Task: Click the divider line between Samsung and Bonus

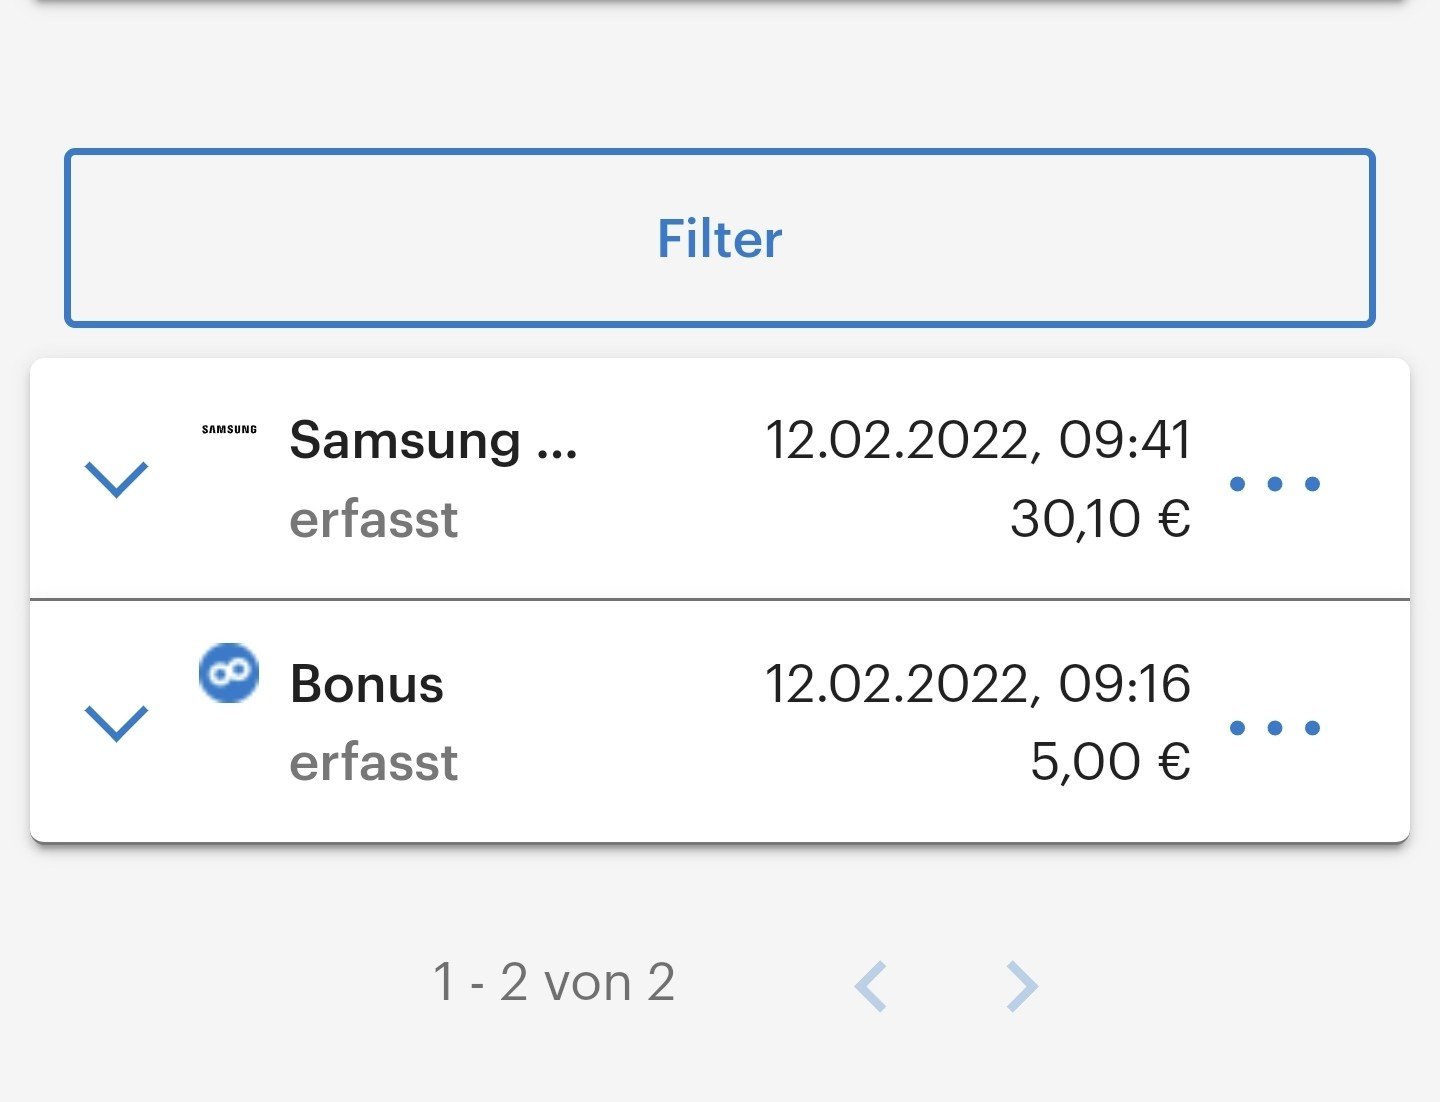Action: click(720, 600)
